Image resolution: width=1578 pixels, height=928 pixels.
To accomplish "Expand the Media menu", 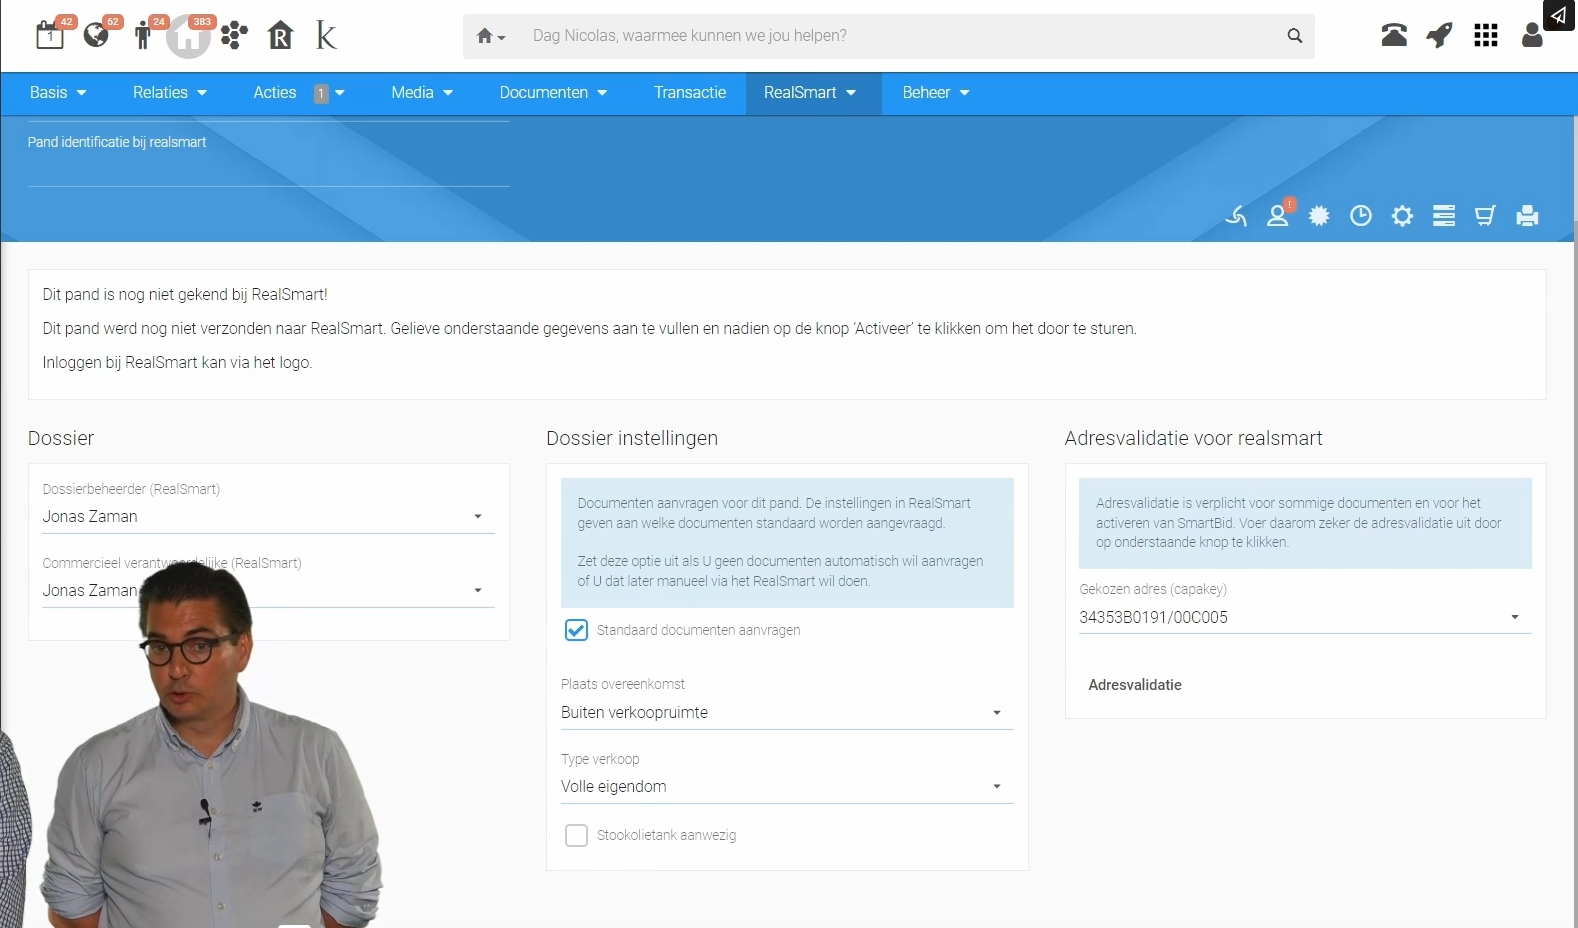I will (x=422, y=93).
